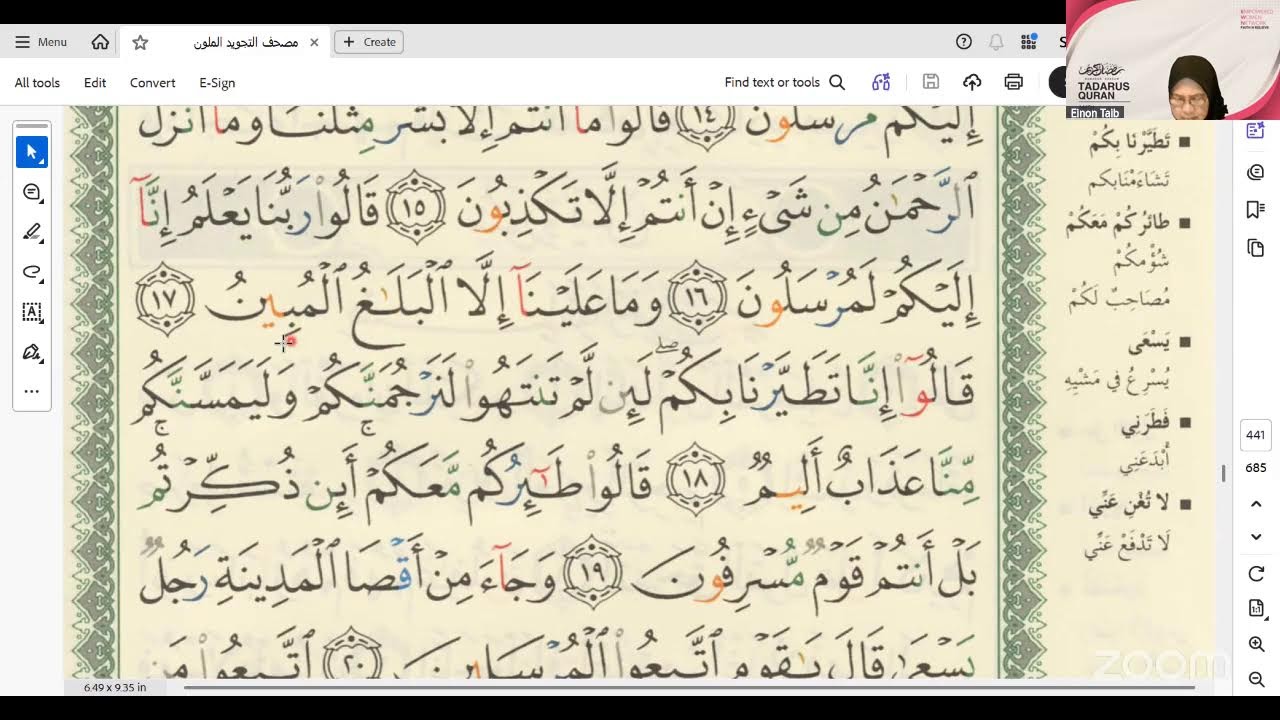Click the total page count 685
The width and height of the screenshot is (1280, 720).
click(1256, 467)
